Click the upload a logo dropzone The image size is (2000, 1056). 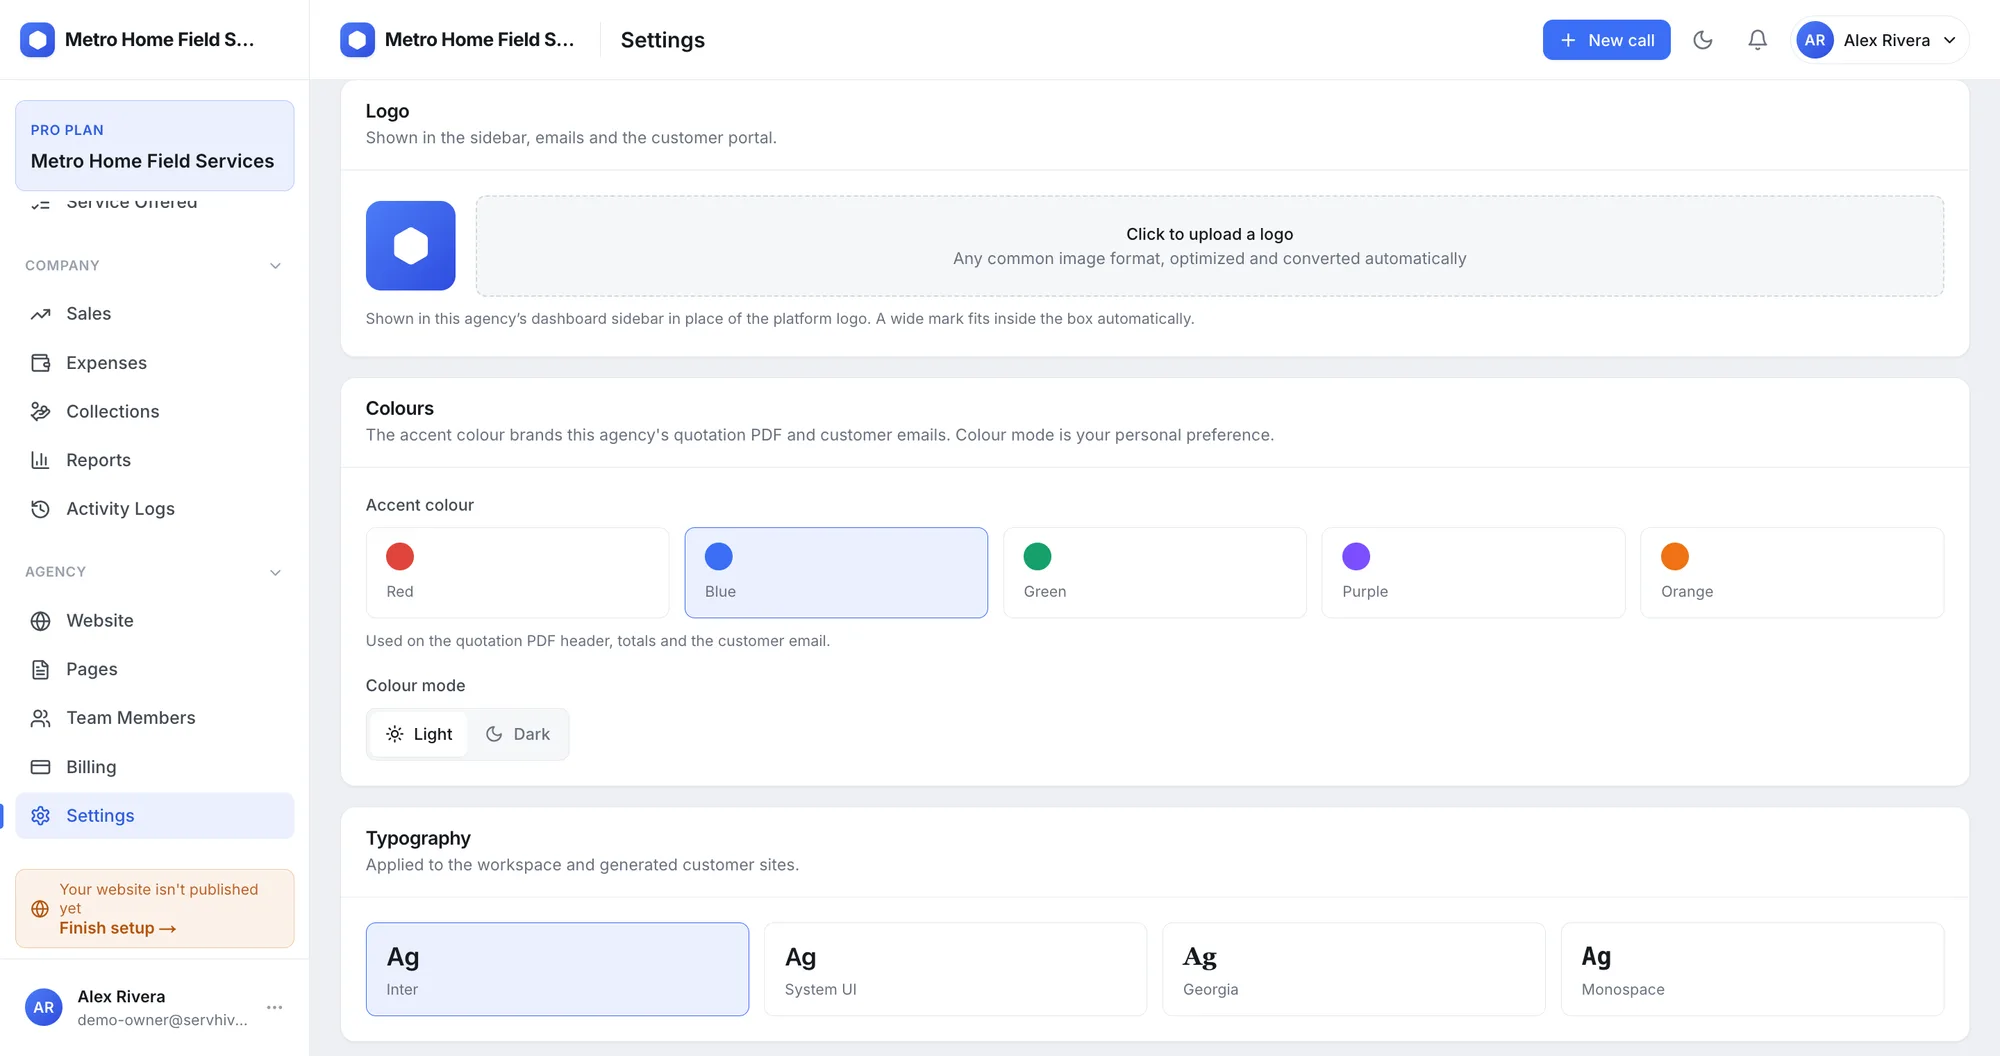(x=1209, y=246)
